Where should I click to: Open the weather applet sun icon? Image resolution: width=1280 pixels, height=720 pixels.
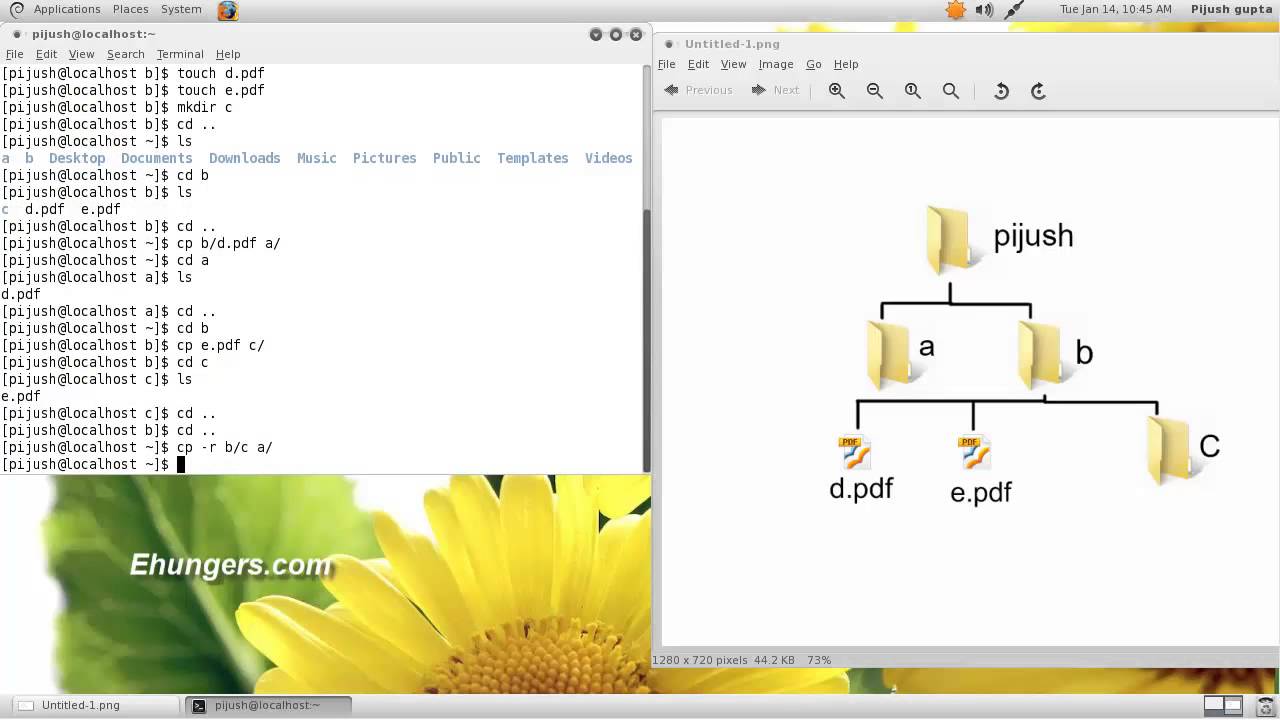(x=956, y=10)
